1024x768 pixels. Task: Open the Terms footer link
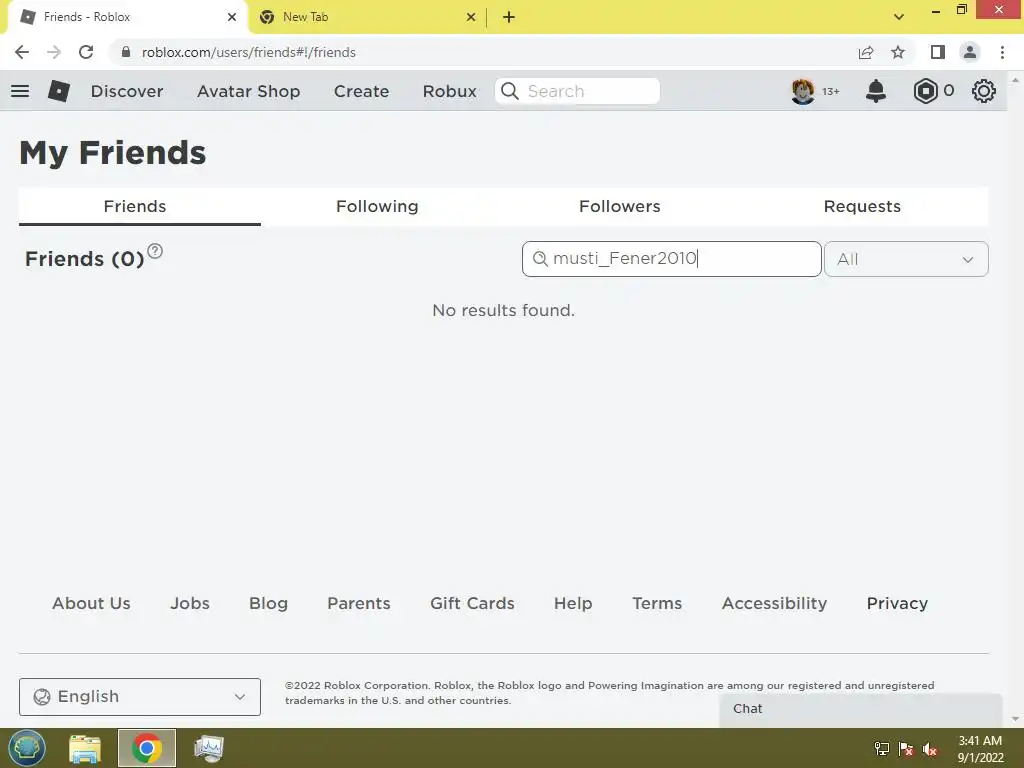657,603
